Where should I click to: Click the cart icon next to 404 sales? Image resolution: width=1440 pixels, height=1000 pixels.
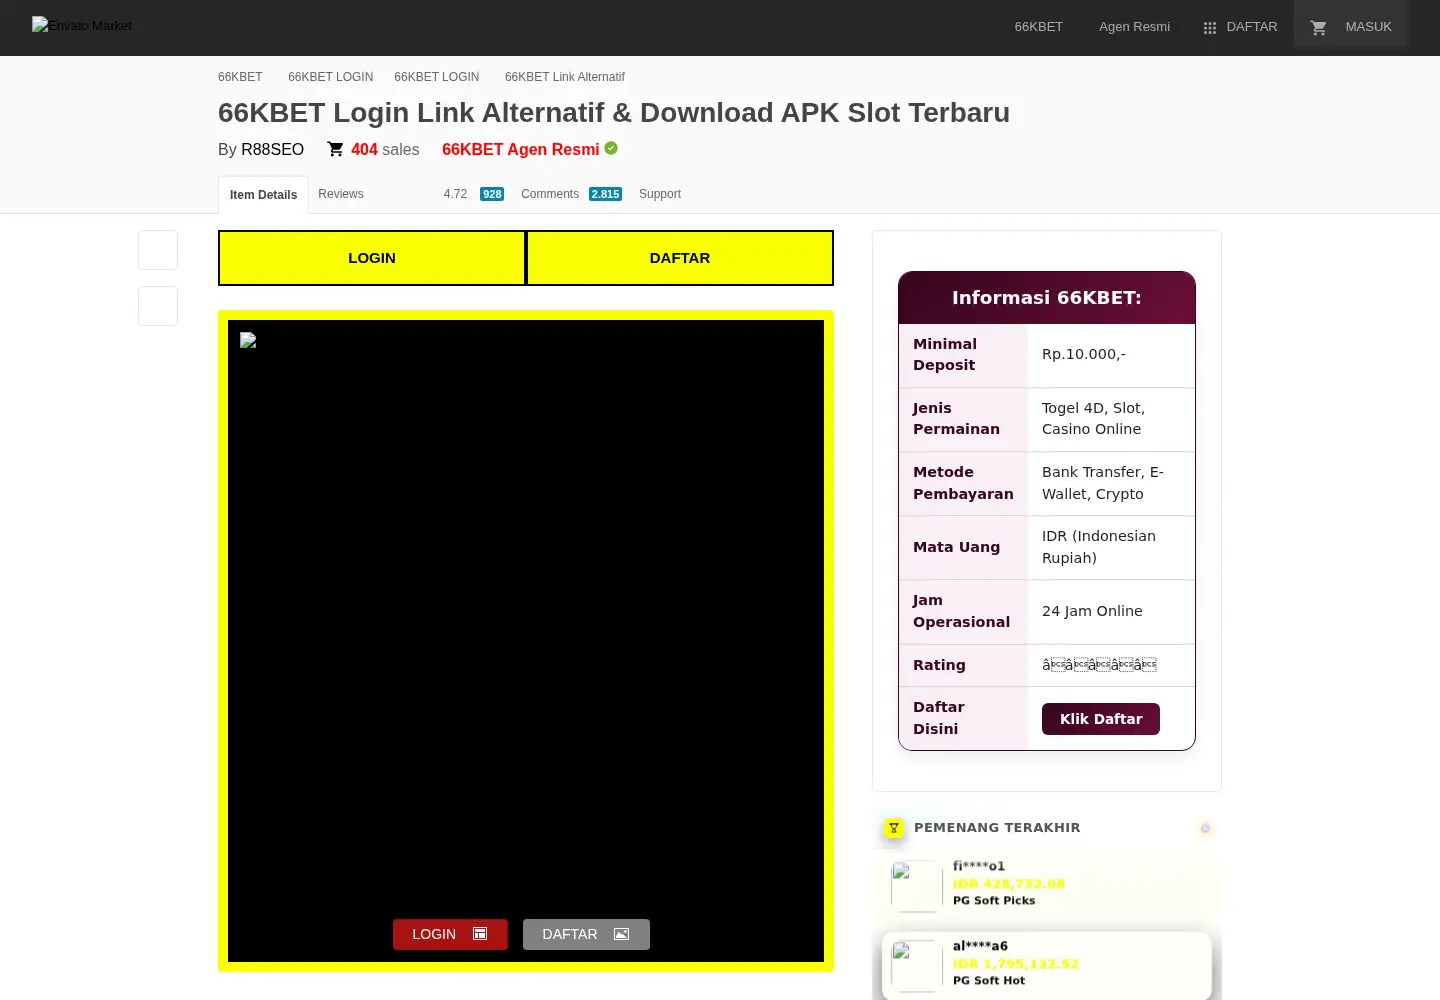(336, 149)
